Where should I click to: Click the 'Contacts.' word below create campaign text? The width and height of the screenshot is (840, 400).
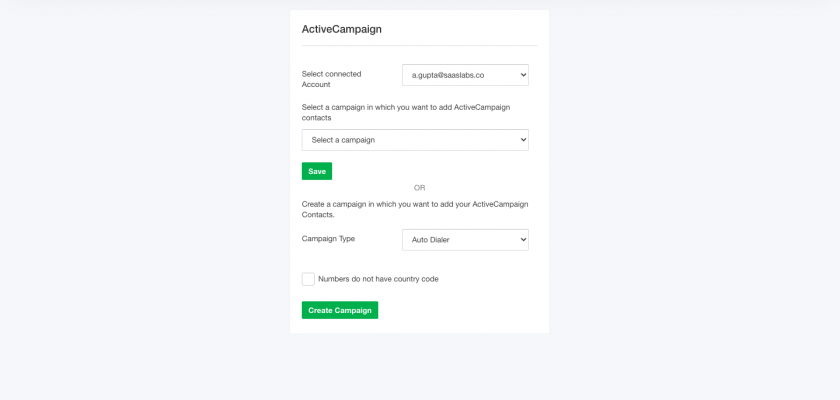click(x=318, y=215)
